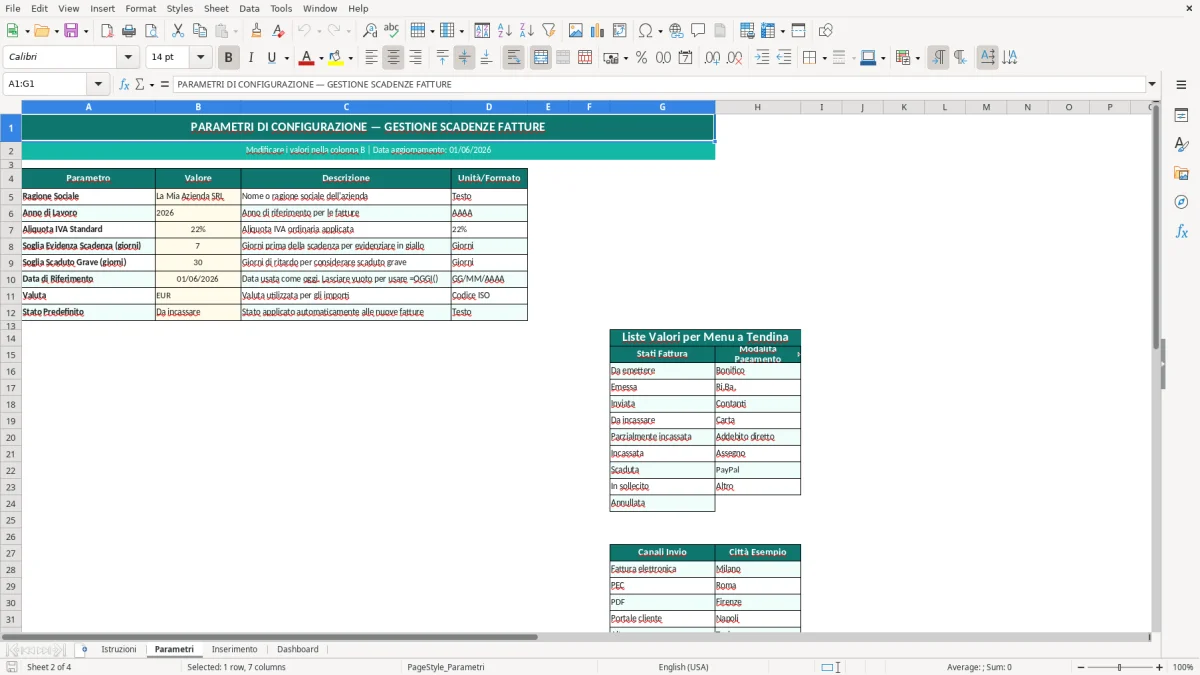Activate Clone Formatting paintbrush
Viewport: 1200px width, 675px height.
[256, 31]
